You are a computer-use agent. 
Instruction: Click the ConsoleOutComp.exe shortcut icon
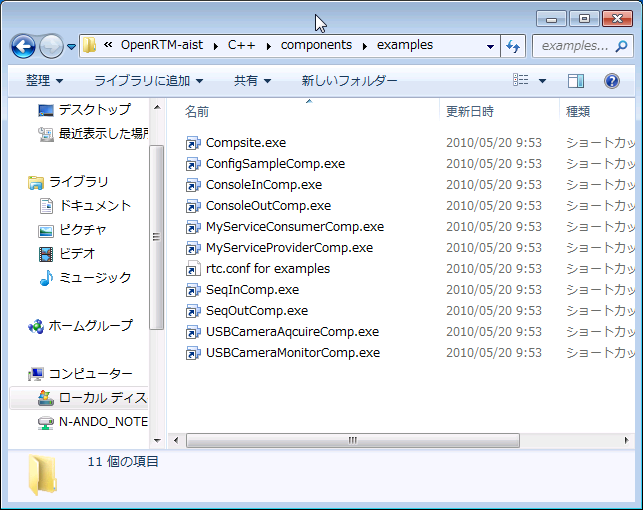click(x=193, y=205)
